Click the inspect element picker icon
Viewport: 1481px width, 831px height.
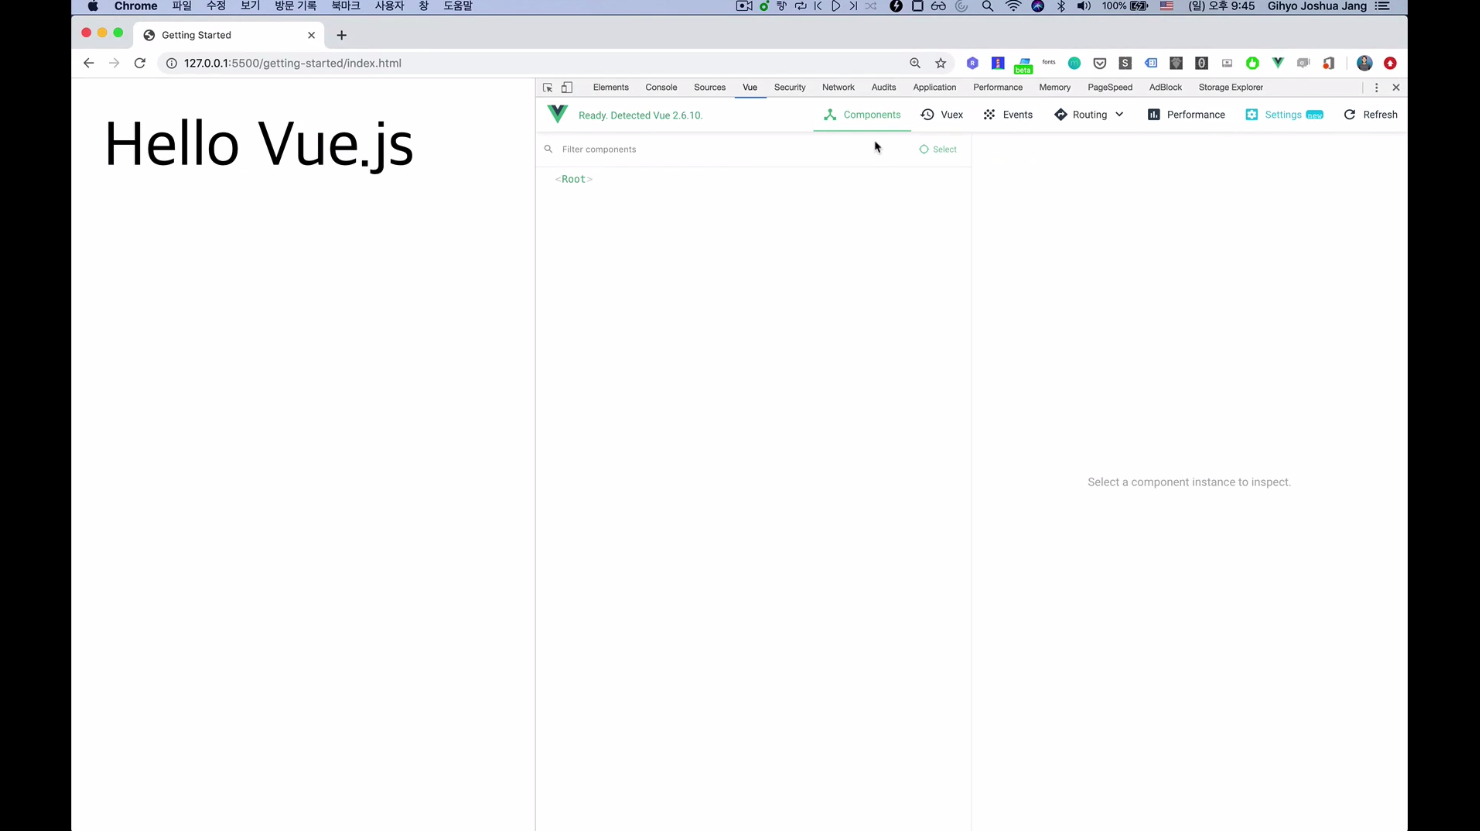click(x=548, y=88)
